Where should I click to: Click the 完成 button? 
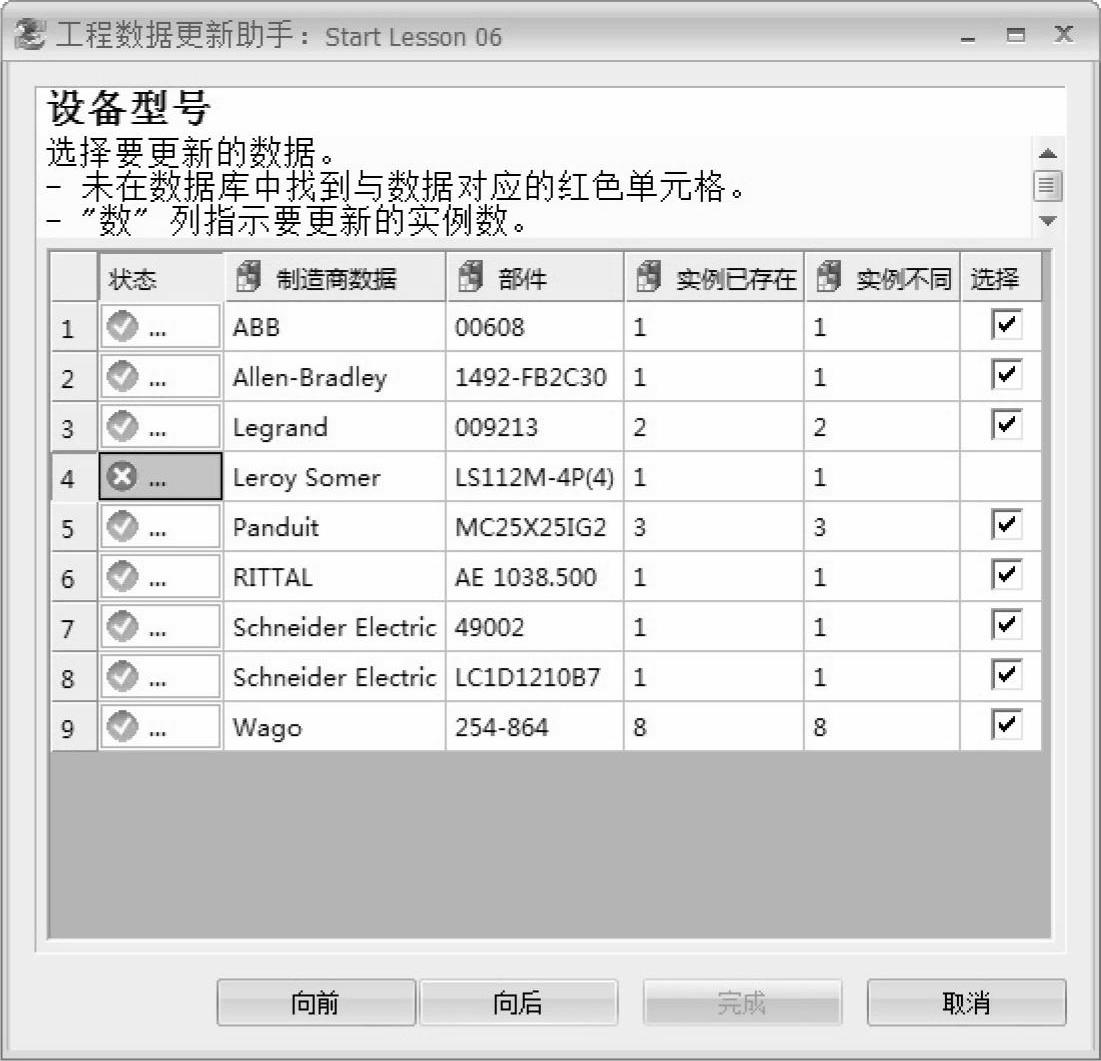click(x=742, y=1003)
